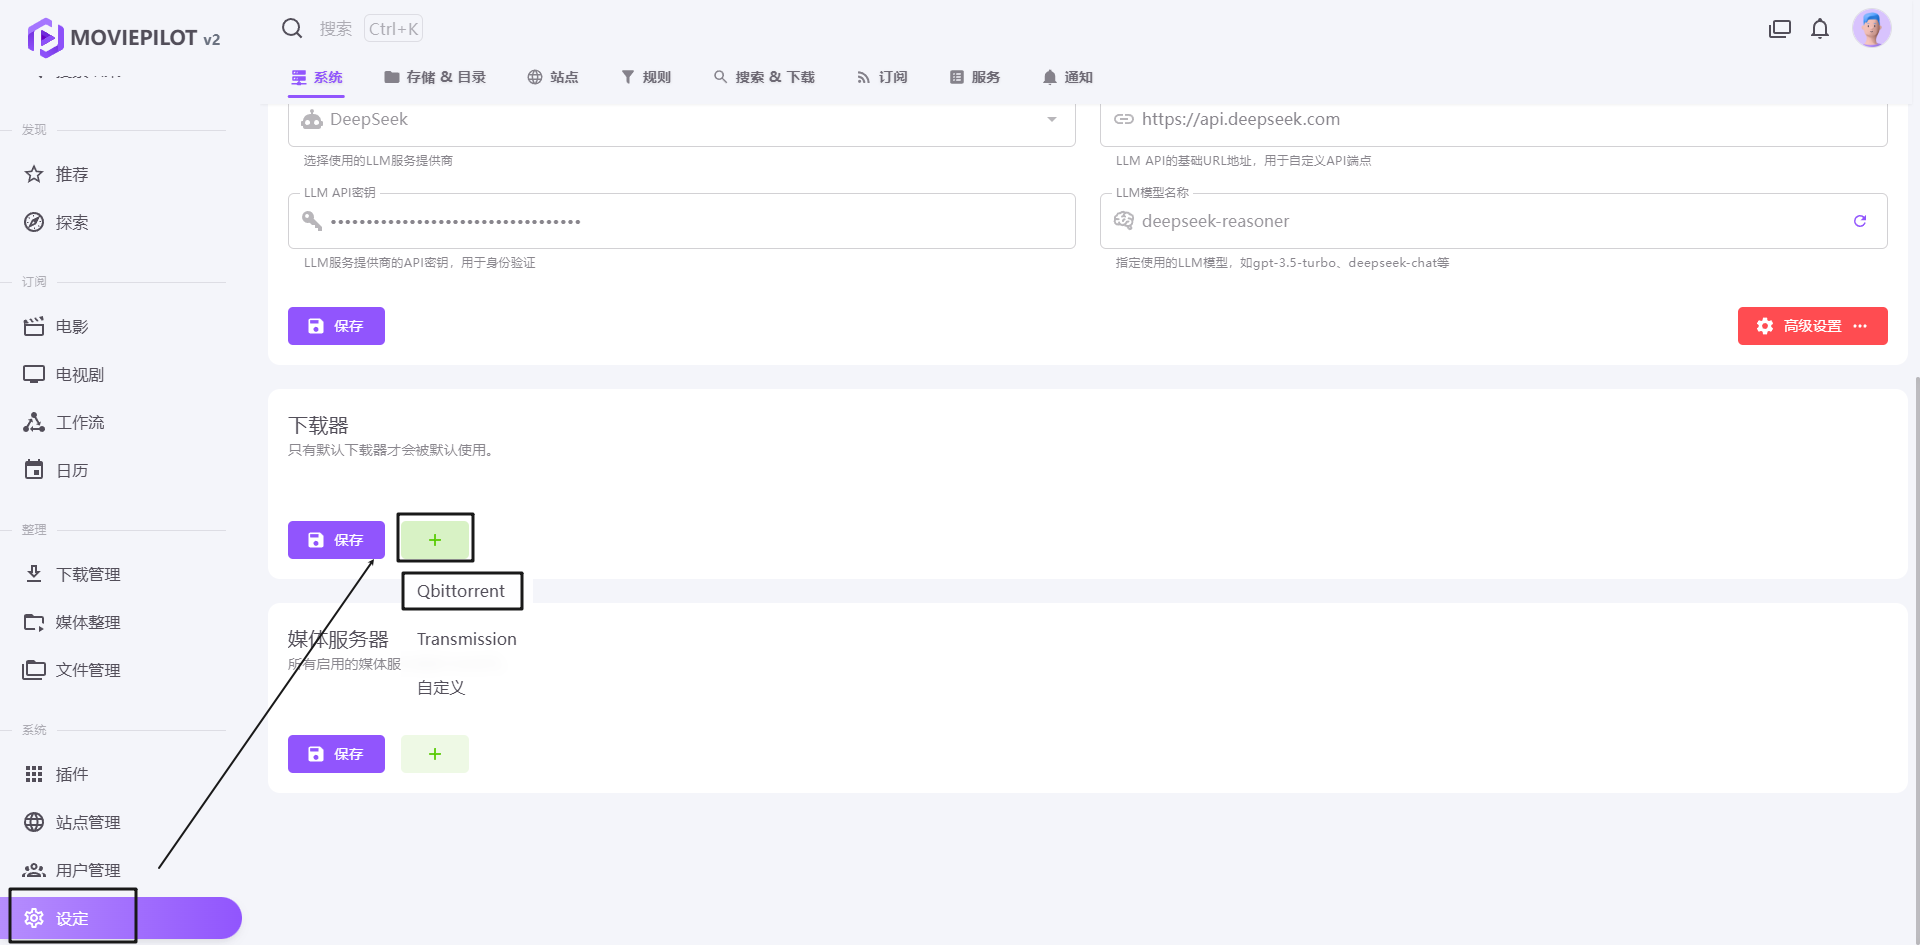
Task: Expand the DeepSeek provider dropdown
Action: coord(1051,120)
